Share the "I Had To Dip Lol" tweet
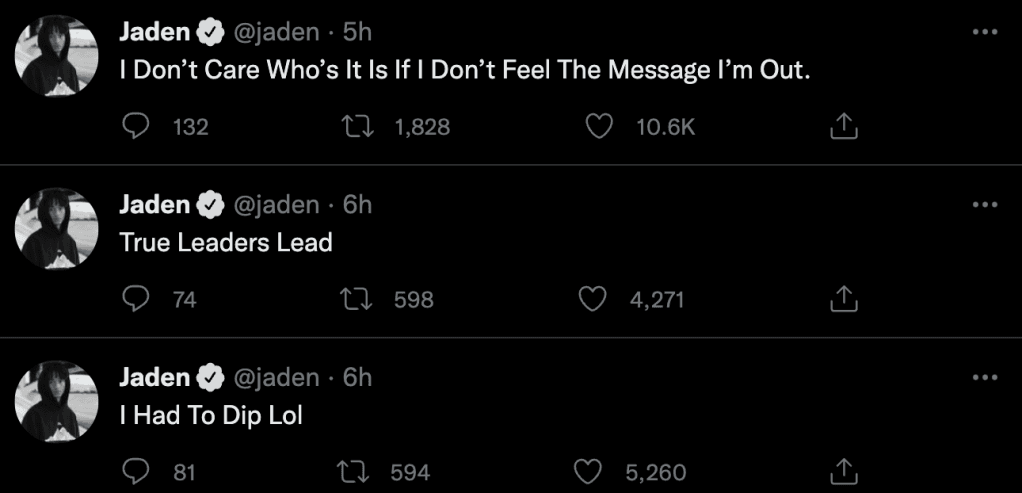This screenshot has height=493, width=1022. pyautogui.click(x=843, y=471)
